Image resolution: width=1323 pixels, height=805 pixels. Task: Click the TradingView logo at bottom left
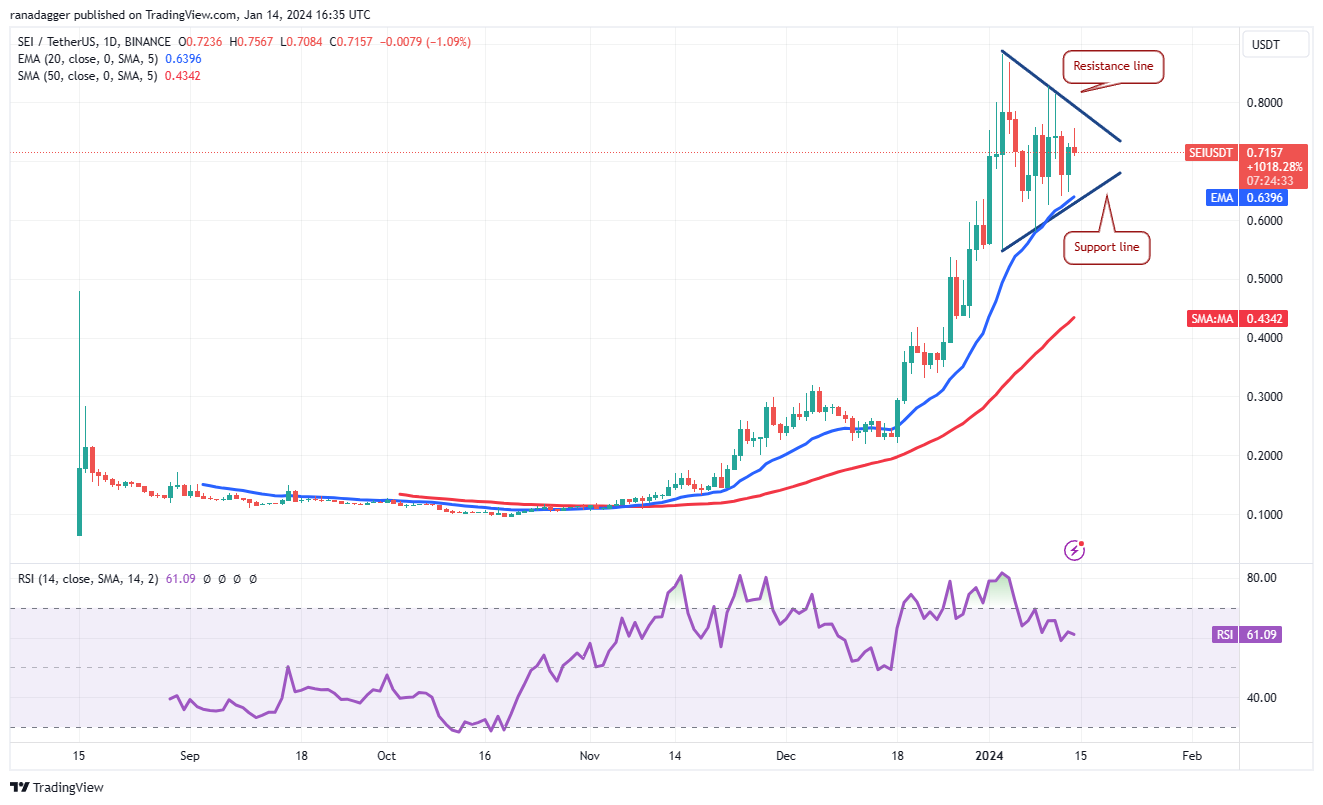click(55, 788)
